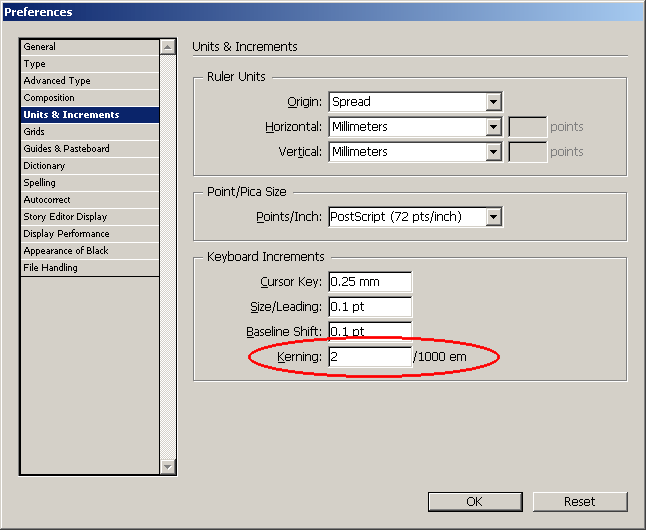The width and height of the screenshot is (646, 530).
Task: Click the Horizontal label
Action: coord(293,127)
